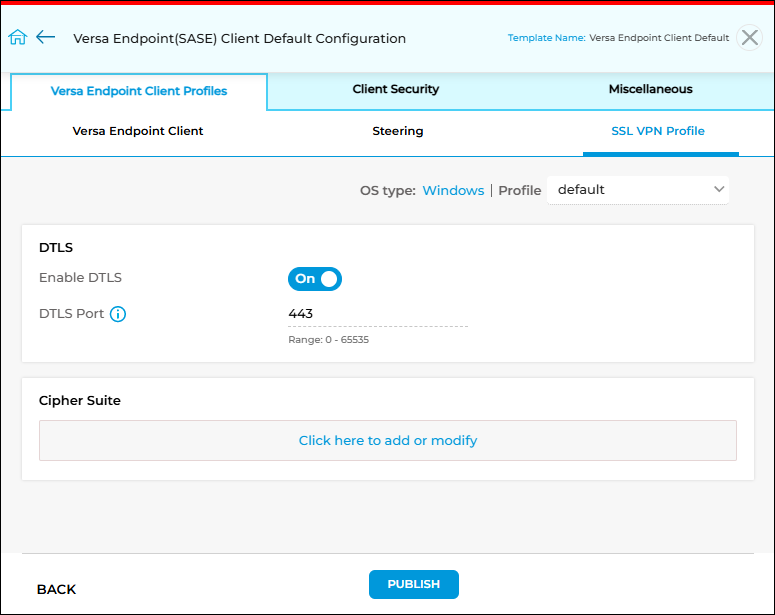Switch to Versa Endpoint Client Profiles tab
The height and width of the screenshot is (615, 775).
point(139,91)
